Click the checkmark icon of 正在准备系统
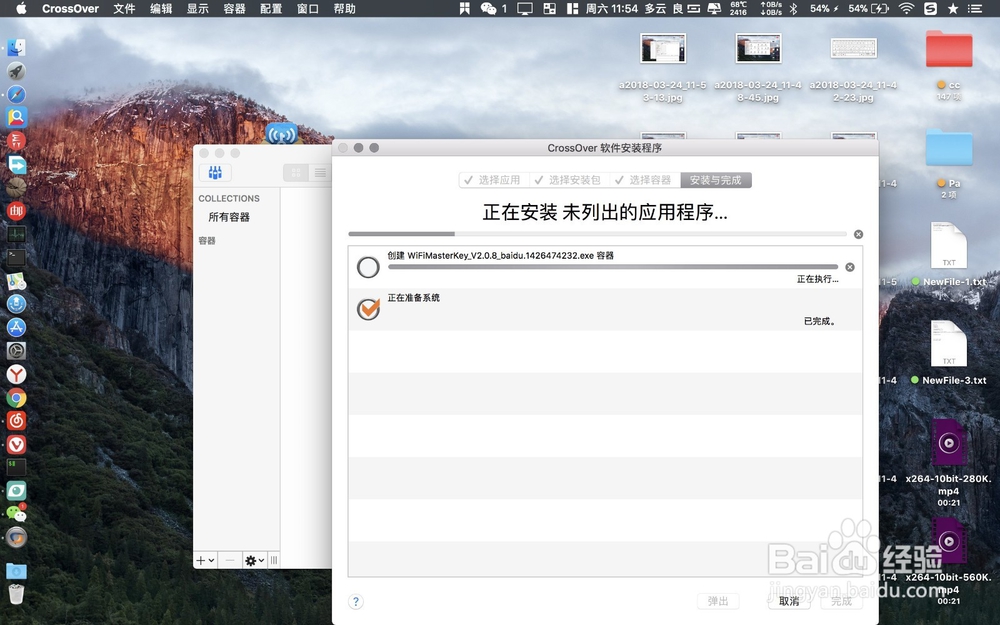The width and height of the screenshot is (1000, 625). [x=368, y=309]
